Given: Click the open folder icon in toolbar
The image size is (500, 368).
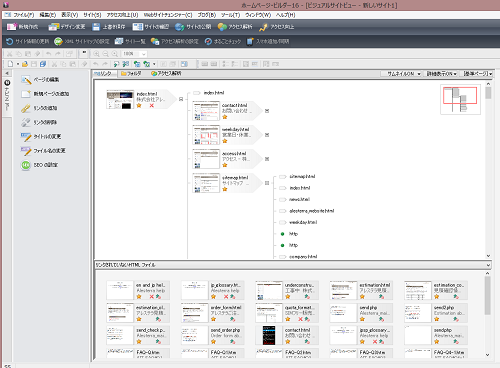Looking at the screenshot, I should [x=25, y=64].
